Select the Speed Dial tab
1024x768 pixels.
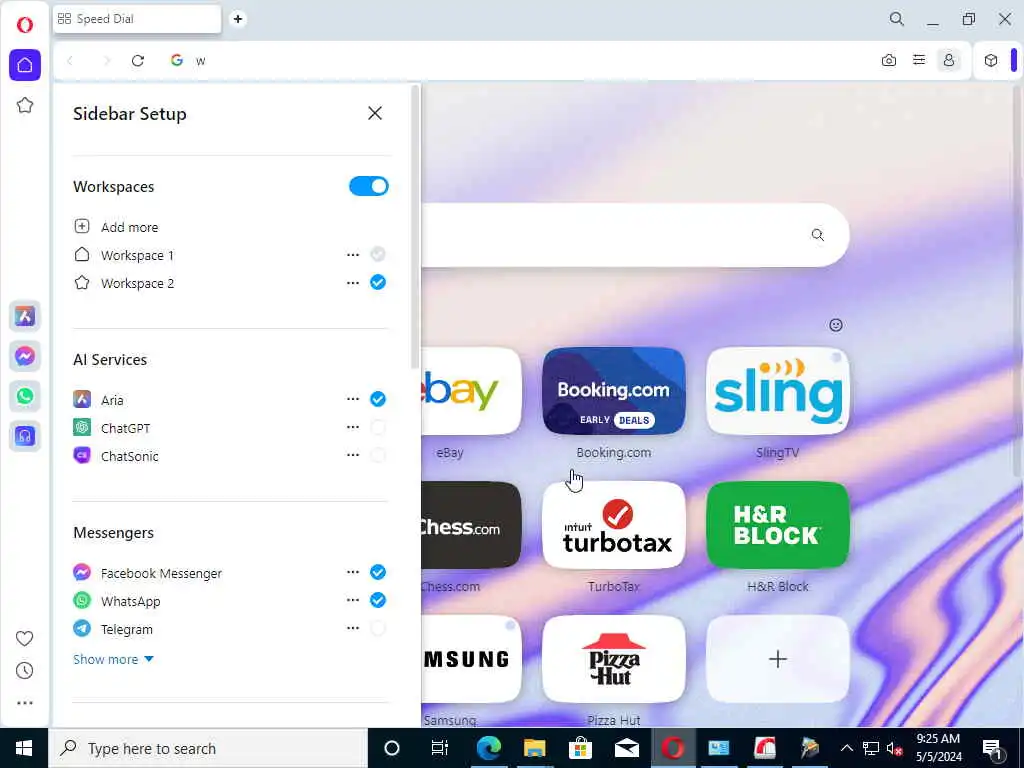(x=137, y=19)
